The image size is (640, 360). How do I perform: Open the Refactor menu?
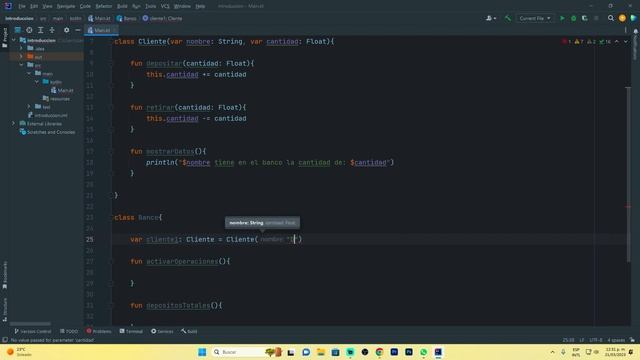click(104, 6)
